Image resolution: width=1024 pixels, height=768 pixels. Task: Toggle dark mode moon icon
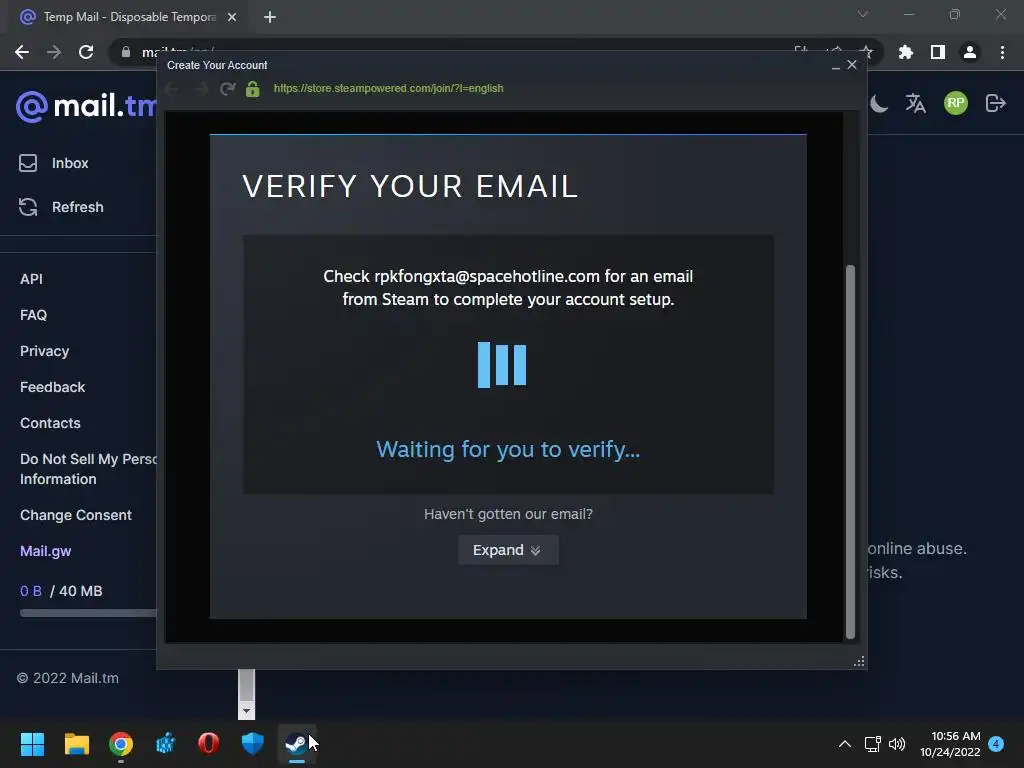click(879, 103)
